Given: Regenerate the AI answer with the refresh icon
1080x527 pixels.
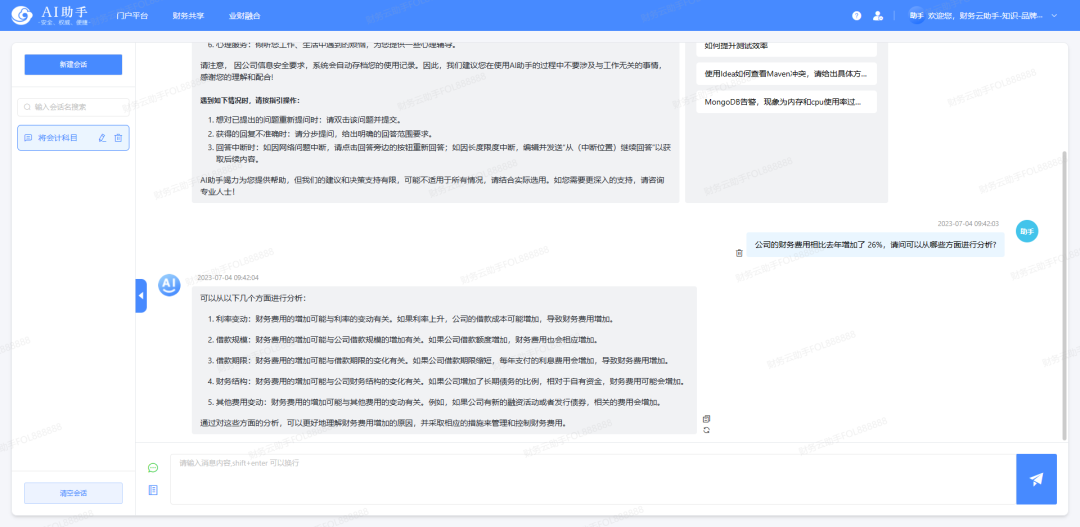Looking at the screenshot, I should click(x=706, y=430).
